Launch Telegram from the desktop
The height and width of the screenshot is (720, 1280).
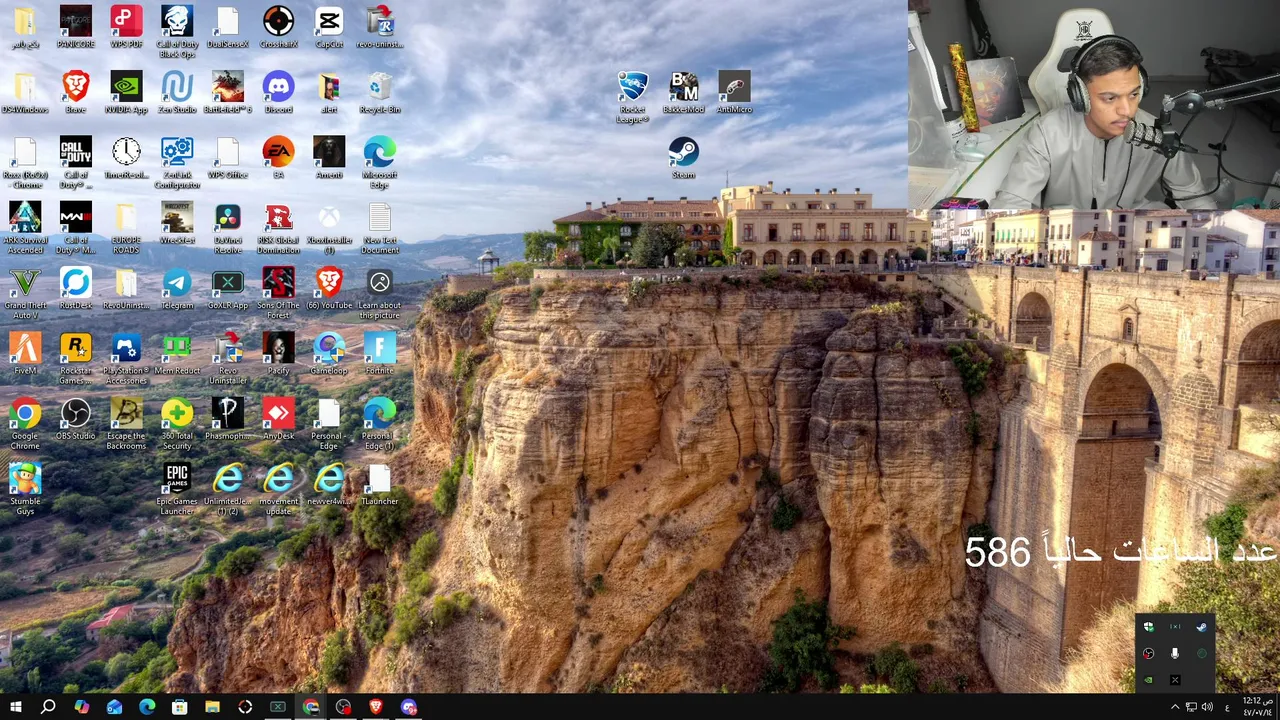(177, 287)
